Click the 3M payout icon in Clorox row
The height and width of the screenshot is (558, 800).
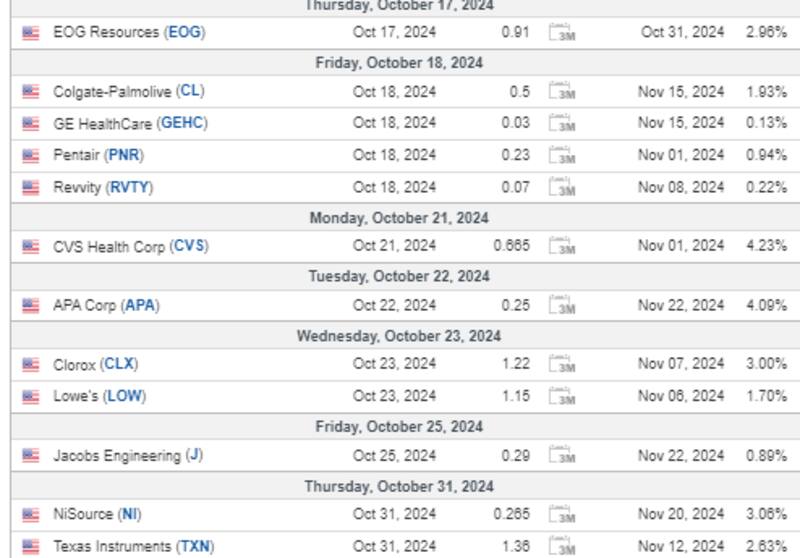pyautogui.click(x=563, y=365)
